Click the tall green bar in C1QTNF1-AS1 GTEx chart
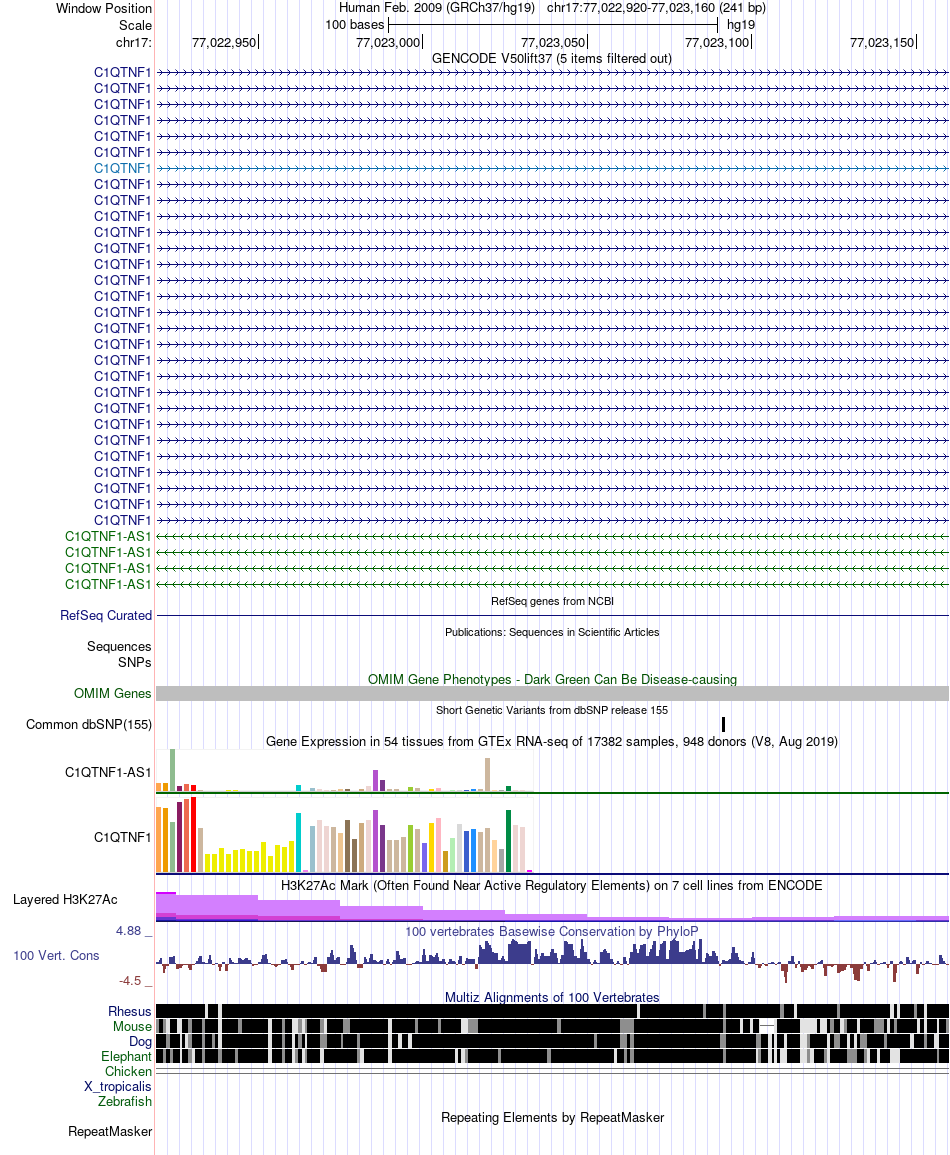This screenshot has height=1155, width=950. 172,770
